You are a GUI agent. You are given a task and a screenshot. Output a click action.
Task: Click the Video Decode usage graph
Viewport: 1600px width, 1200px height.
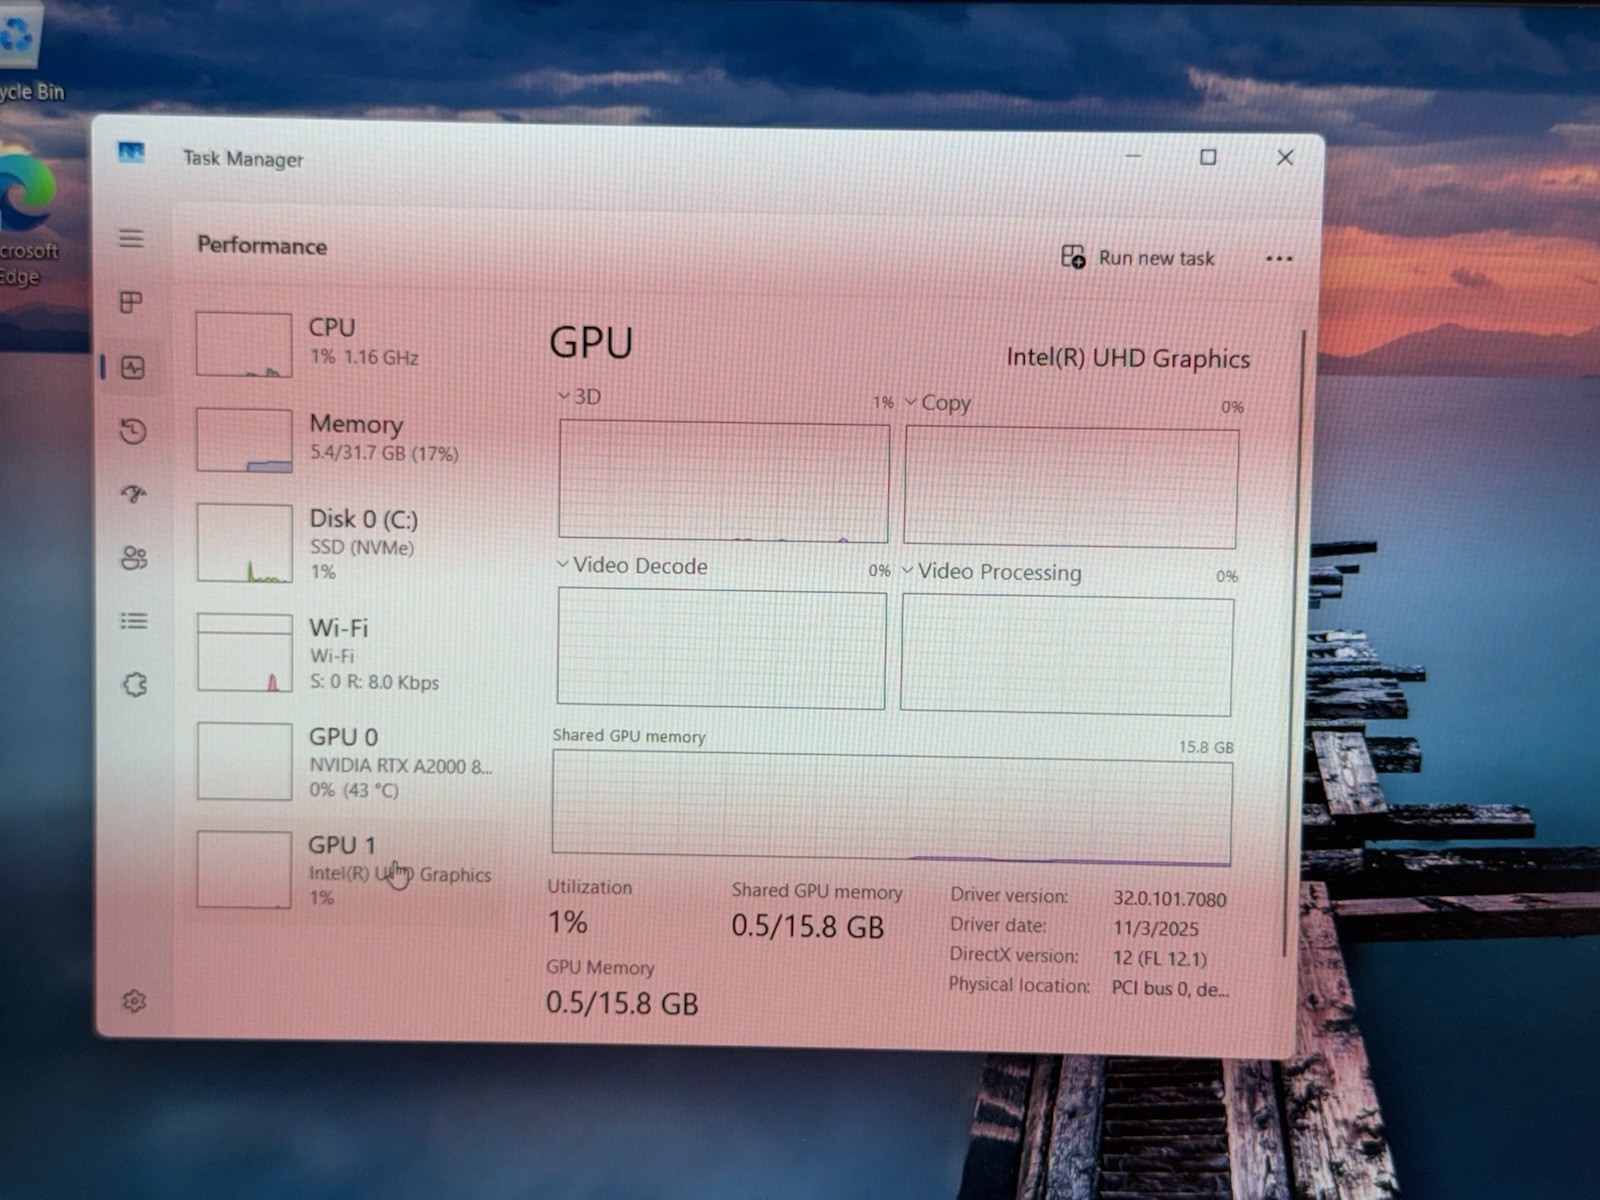[721, 648]
